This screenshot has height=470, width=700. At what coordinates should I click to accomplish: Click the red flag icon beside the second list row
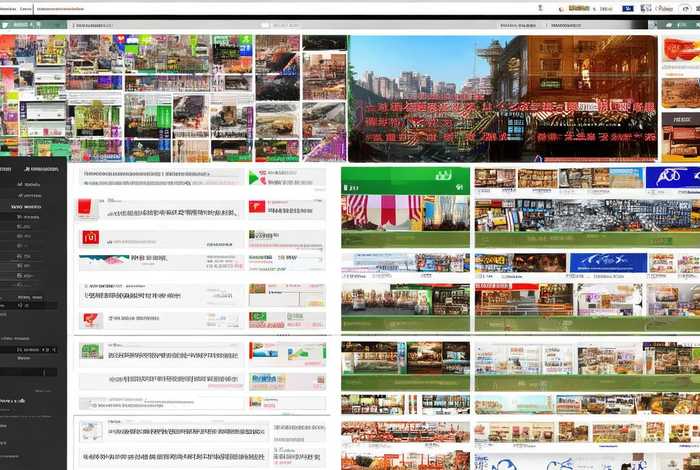pos(257,207)
